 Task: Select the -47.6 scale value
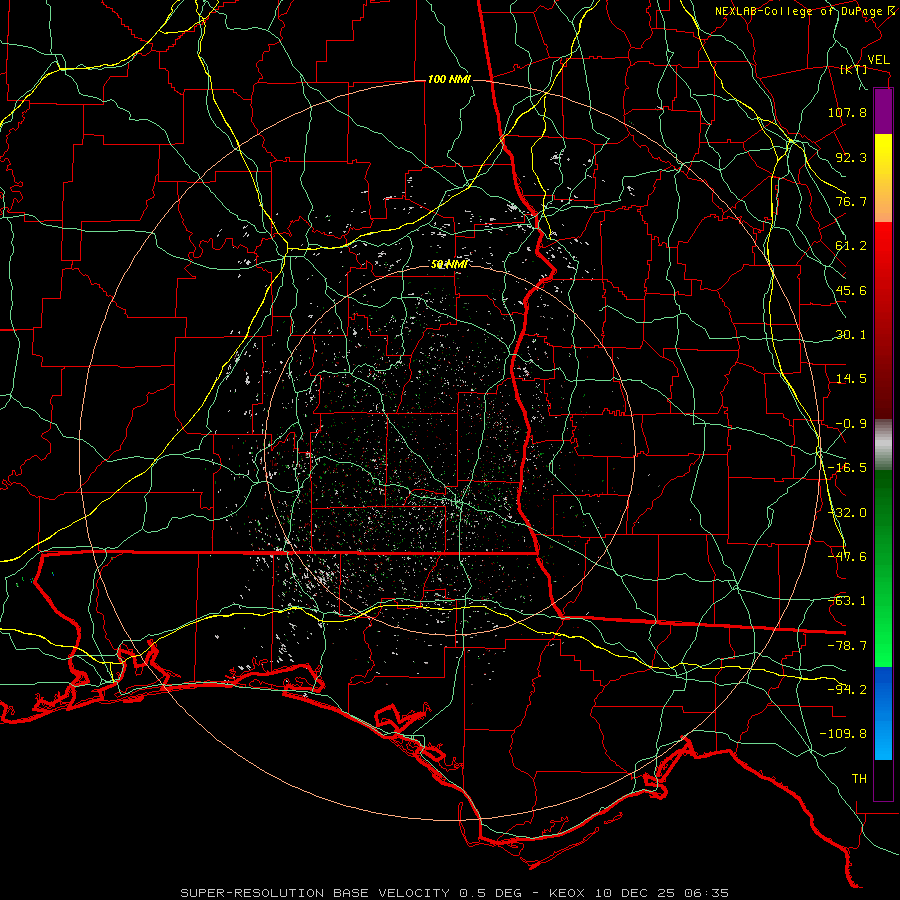[847, 557]
